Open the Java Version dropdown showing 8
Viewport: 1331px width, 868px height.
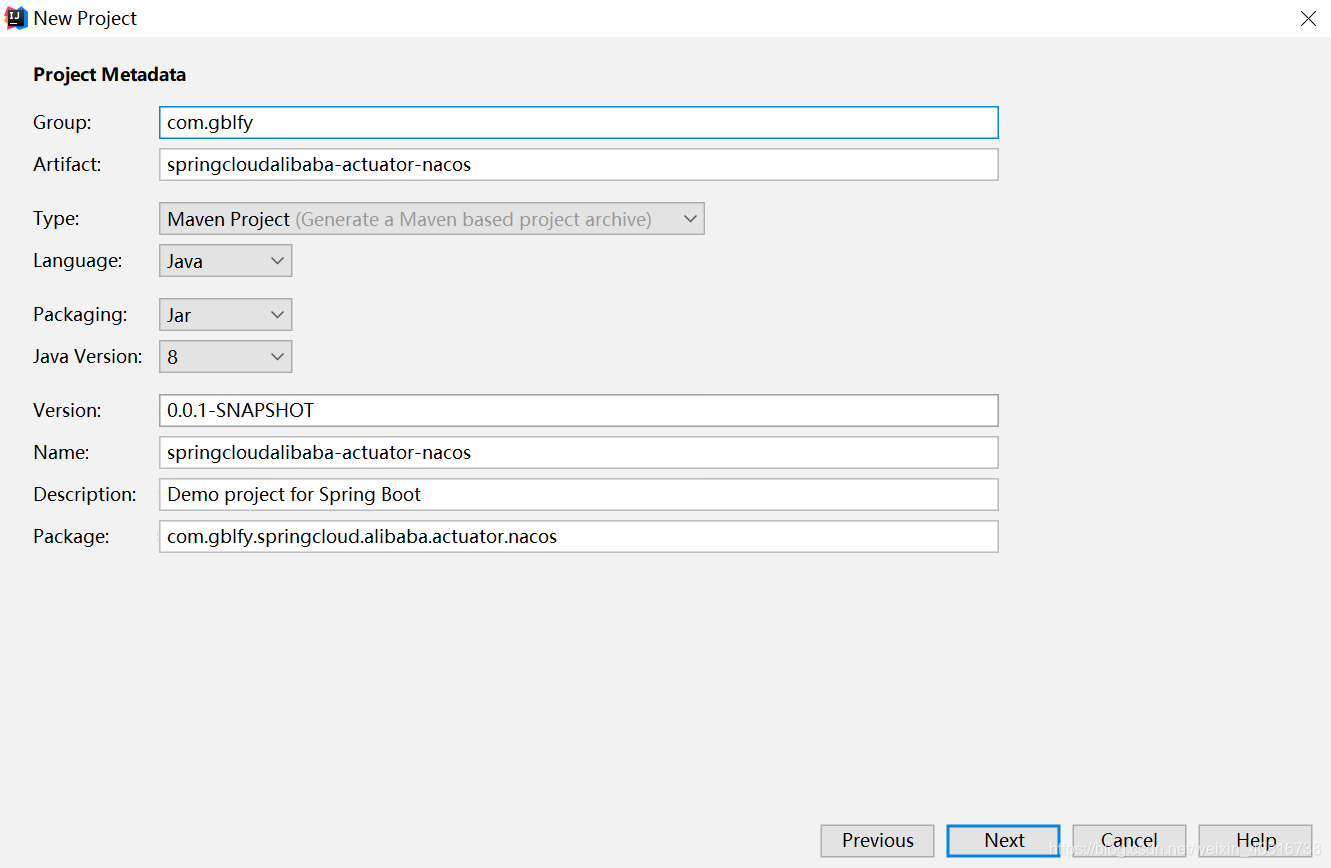tap(226, 357)
